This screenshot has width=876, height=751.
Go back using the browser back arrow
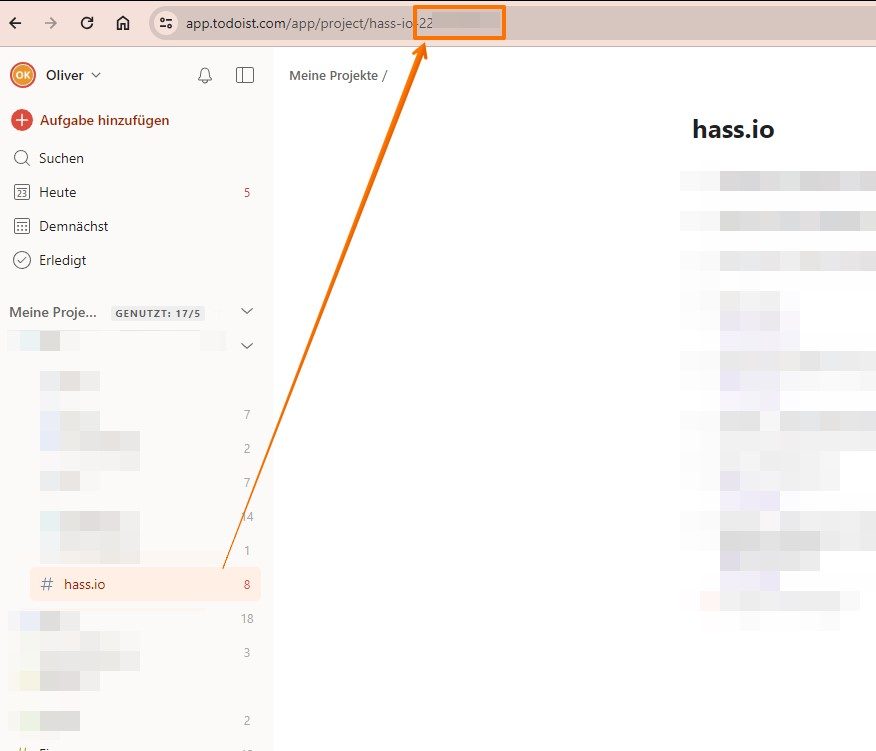pos(16,23)
